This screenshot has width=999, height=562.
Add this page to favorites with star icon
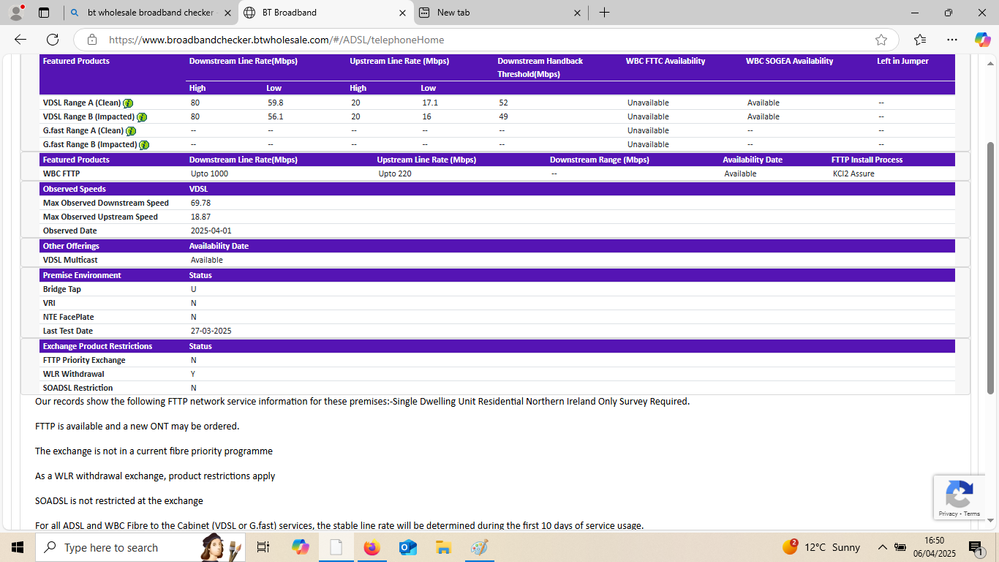pyautogui.click(x=881, y=40)
